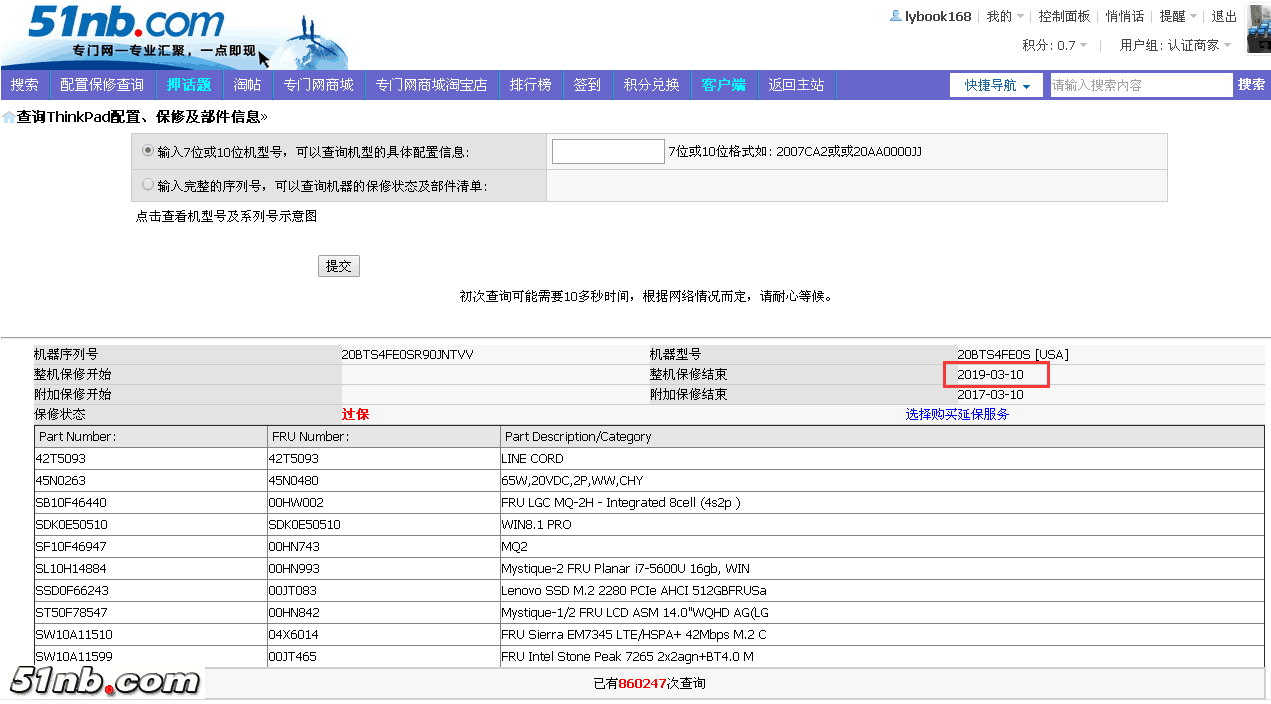Click the user silhouette icon beside lybook168

click(x=894, y=15)
